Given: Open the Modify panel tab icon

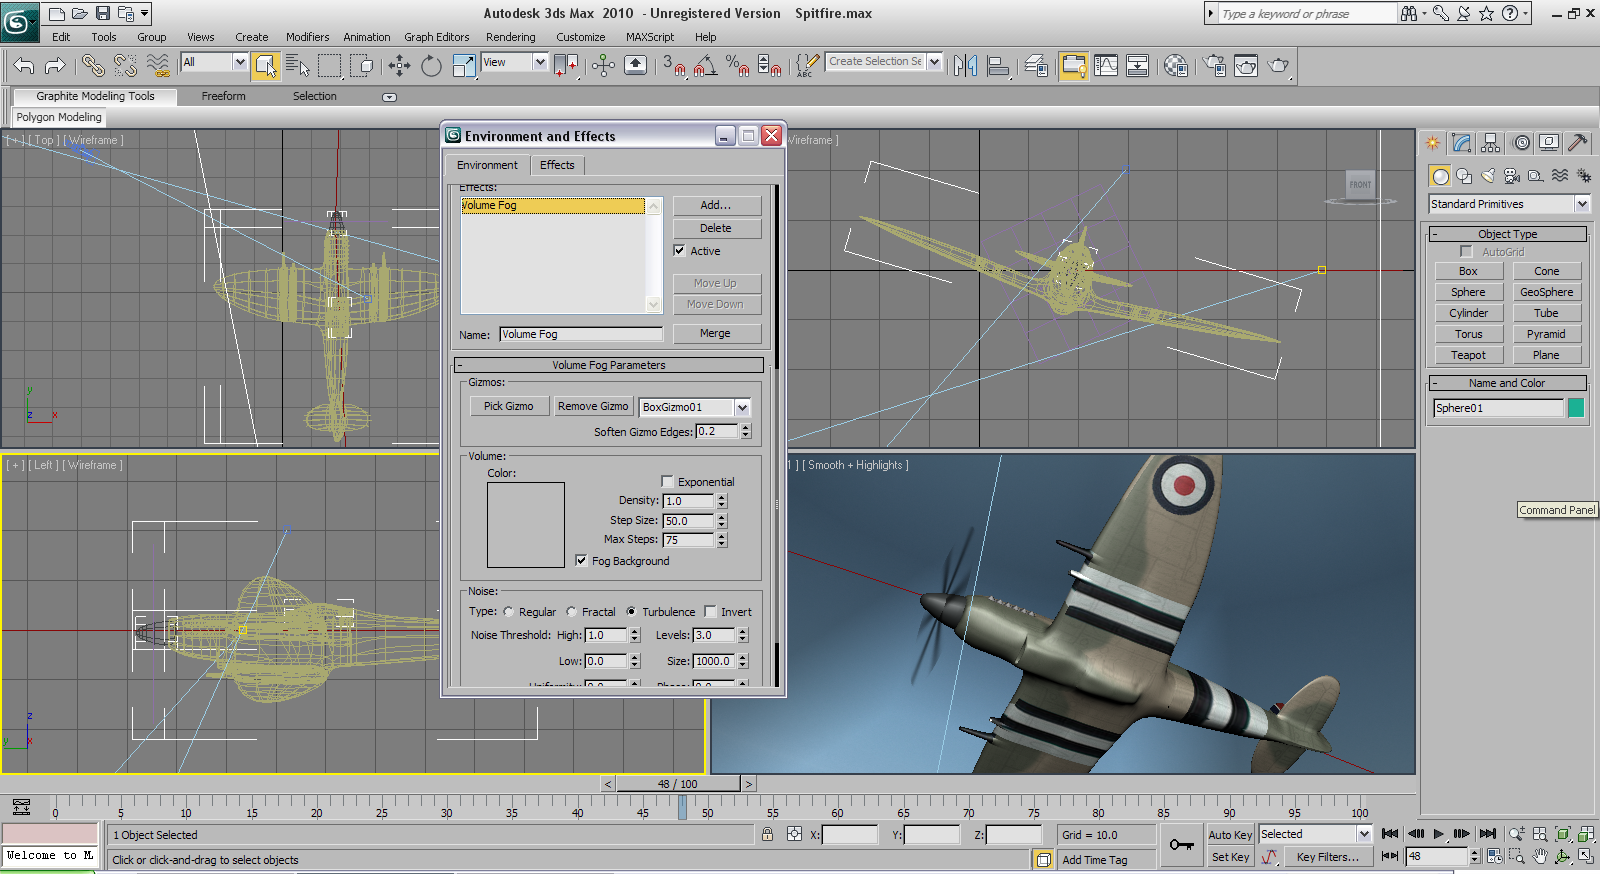Looking at the screenshot, I should pos(1462,143).
